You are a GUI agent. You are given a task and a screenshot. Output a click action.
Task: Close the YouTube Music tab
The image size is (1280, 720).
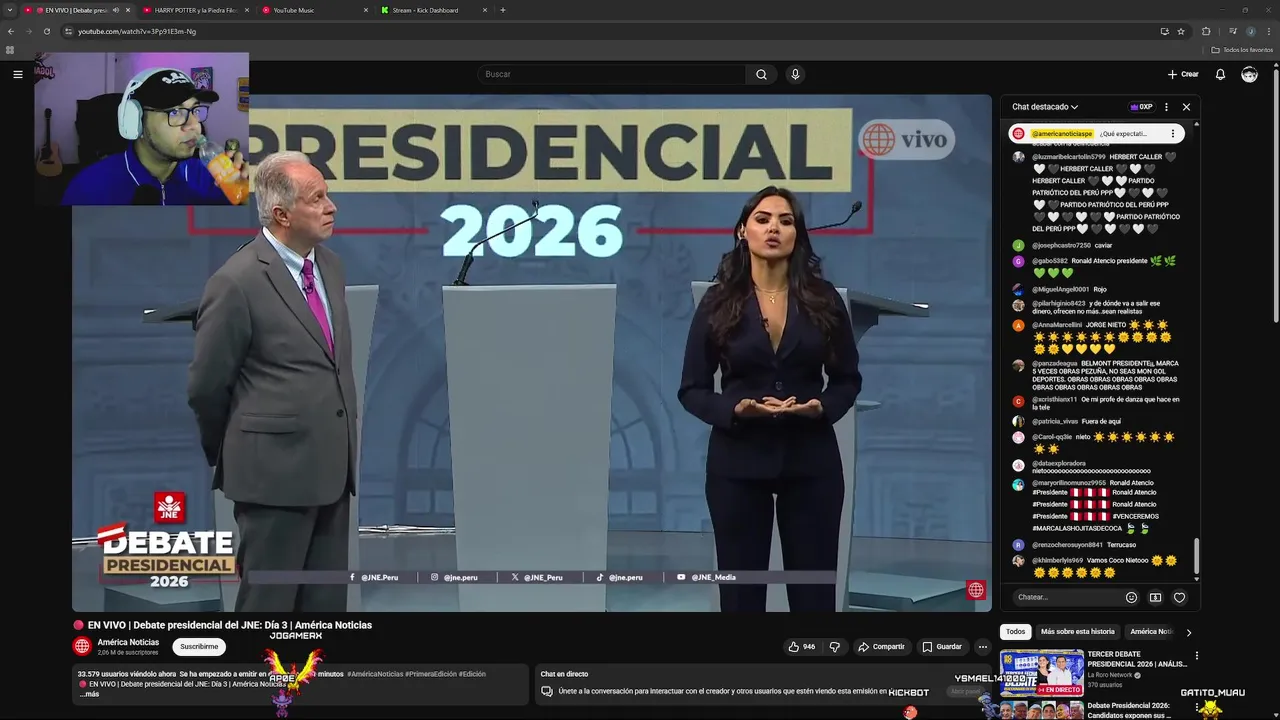(x=366, y=10)
